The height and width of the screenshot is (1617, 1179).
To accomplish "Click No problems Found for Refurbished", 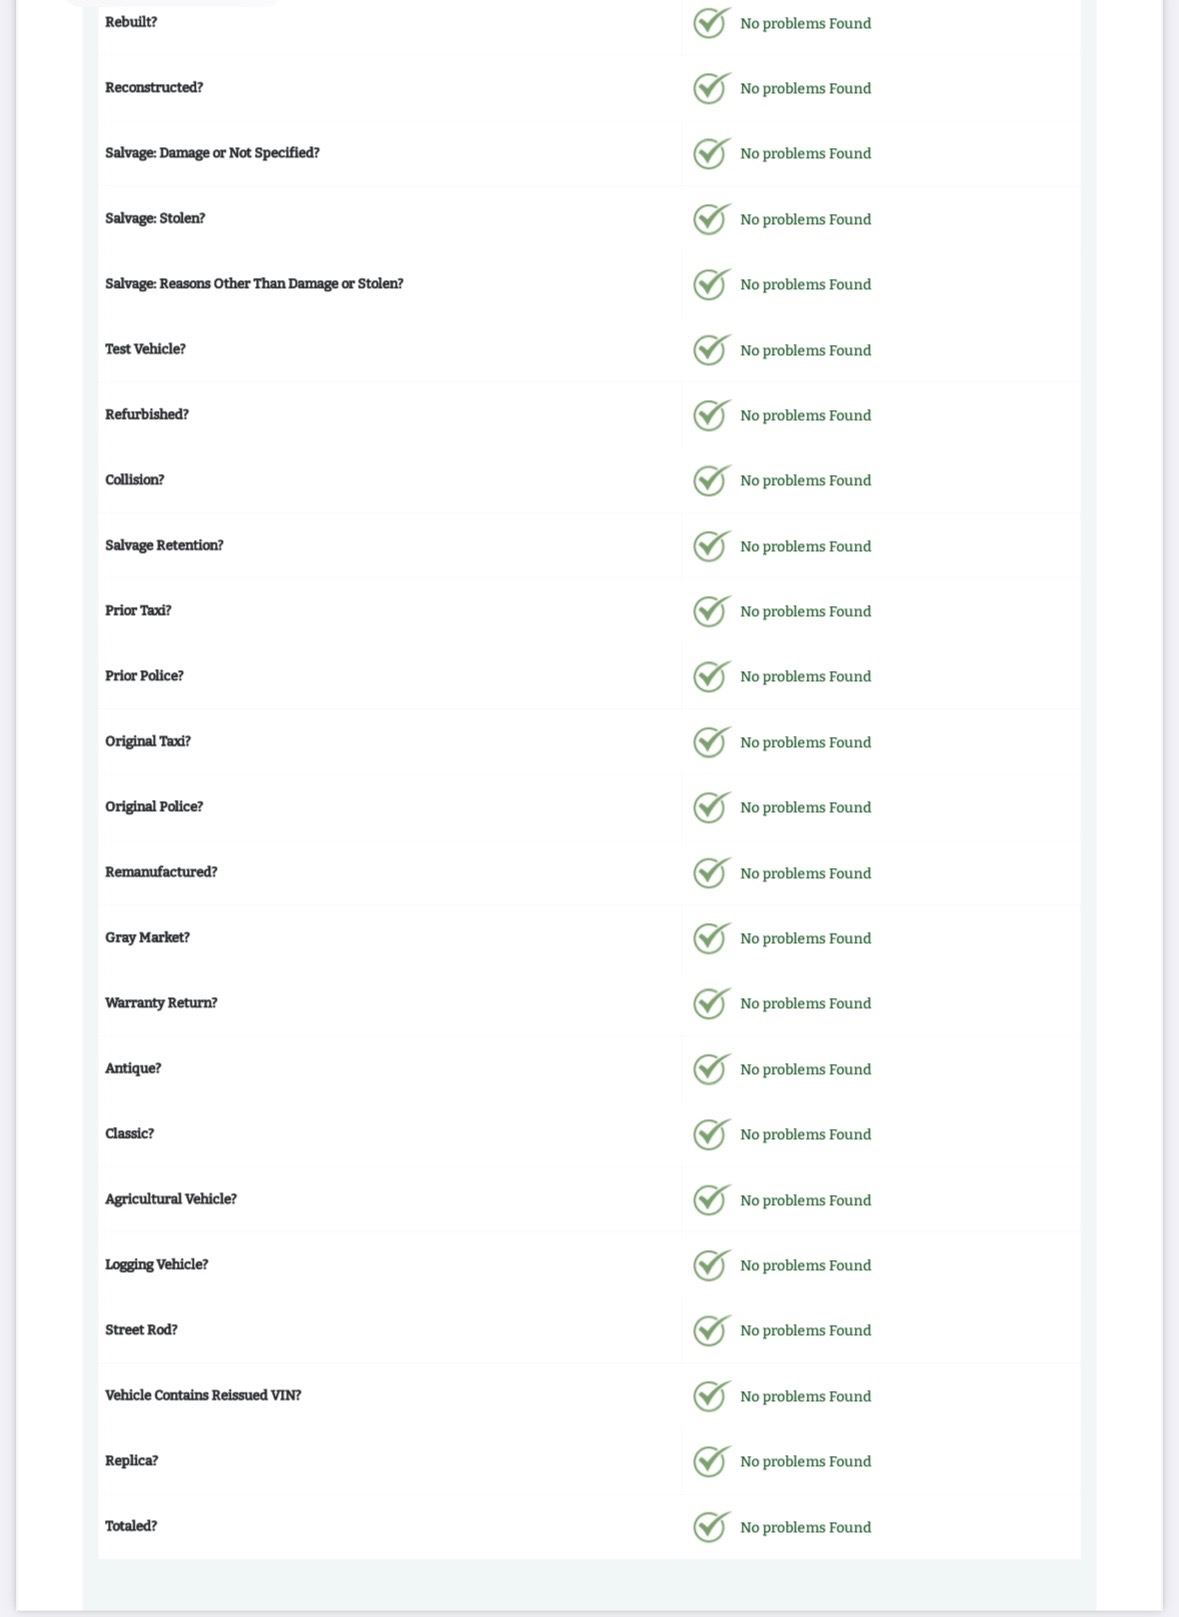I will point(805,415).
